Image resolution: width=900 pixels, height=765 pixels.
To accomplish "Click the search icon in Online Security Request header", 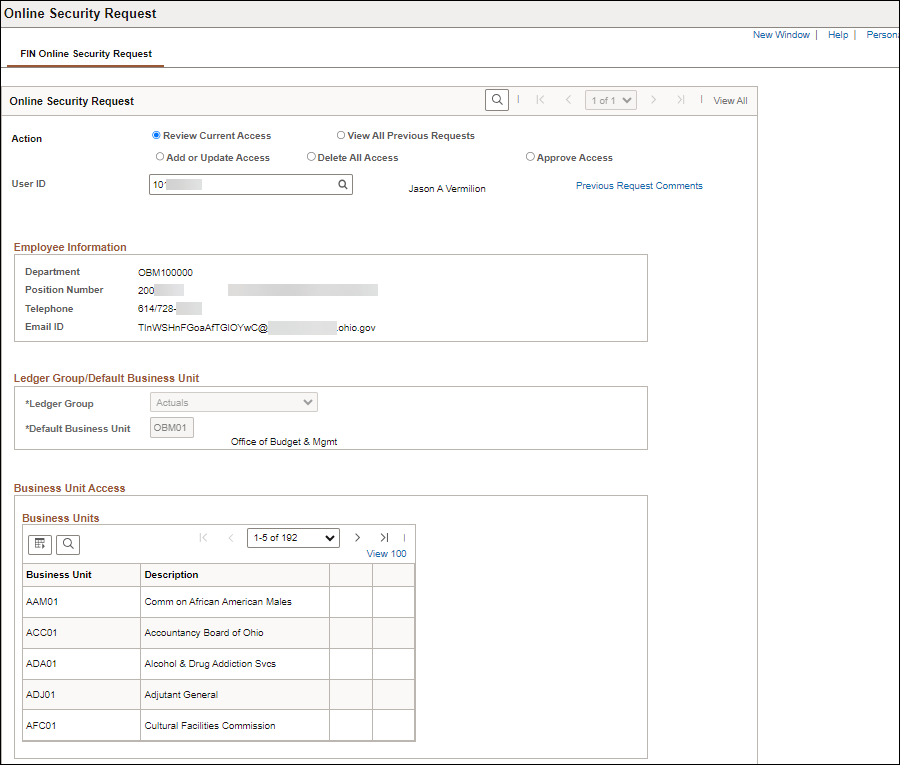I will pos(496,100).
